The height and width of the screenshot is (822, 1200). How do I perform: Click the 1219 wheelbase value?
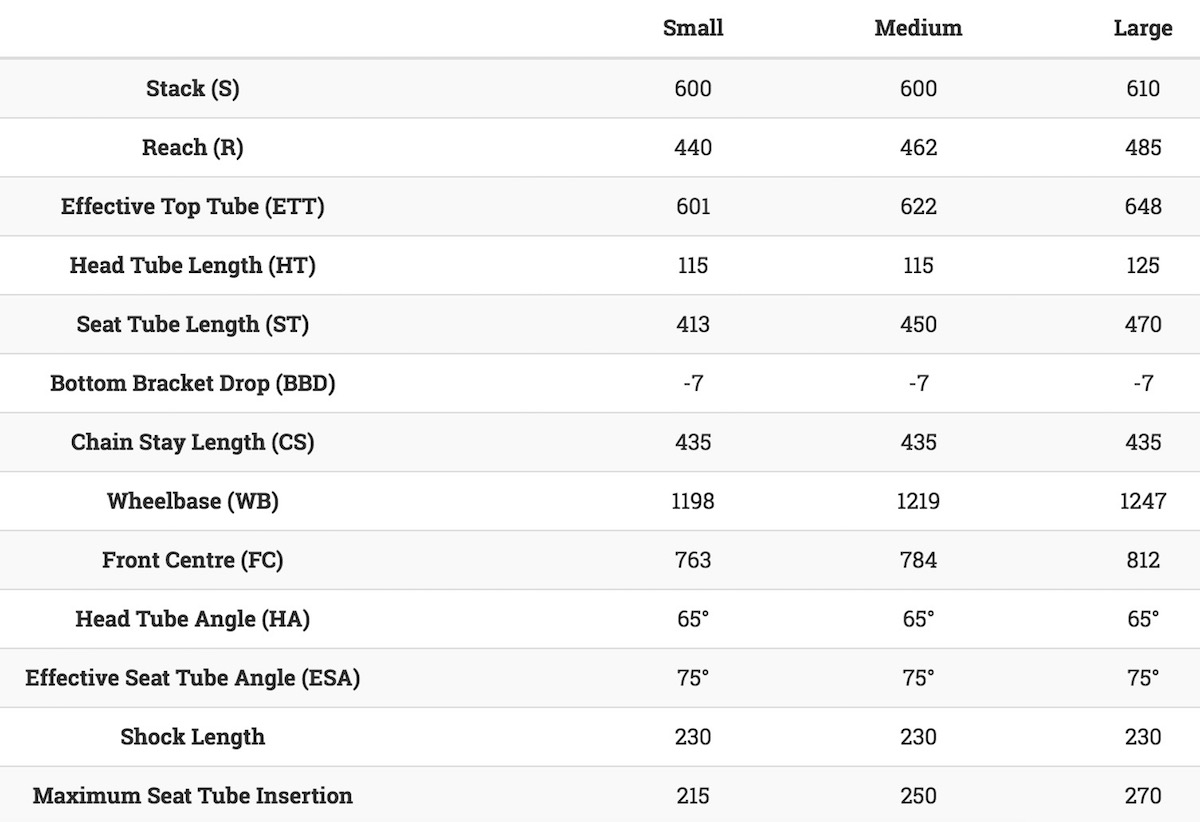[x=918, y=501]
